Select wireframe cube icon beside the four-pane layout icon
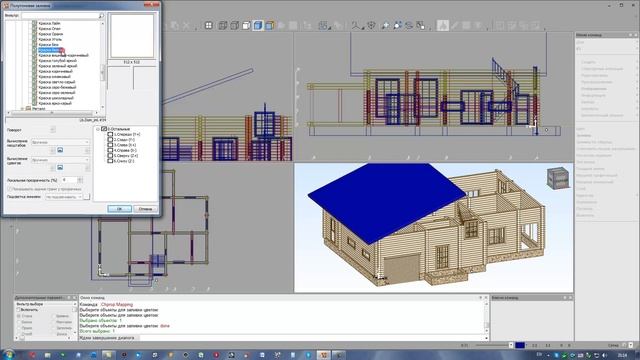640x360 pixels. [222, 25]
